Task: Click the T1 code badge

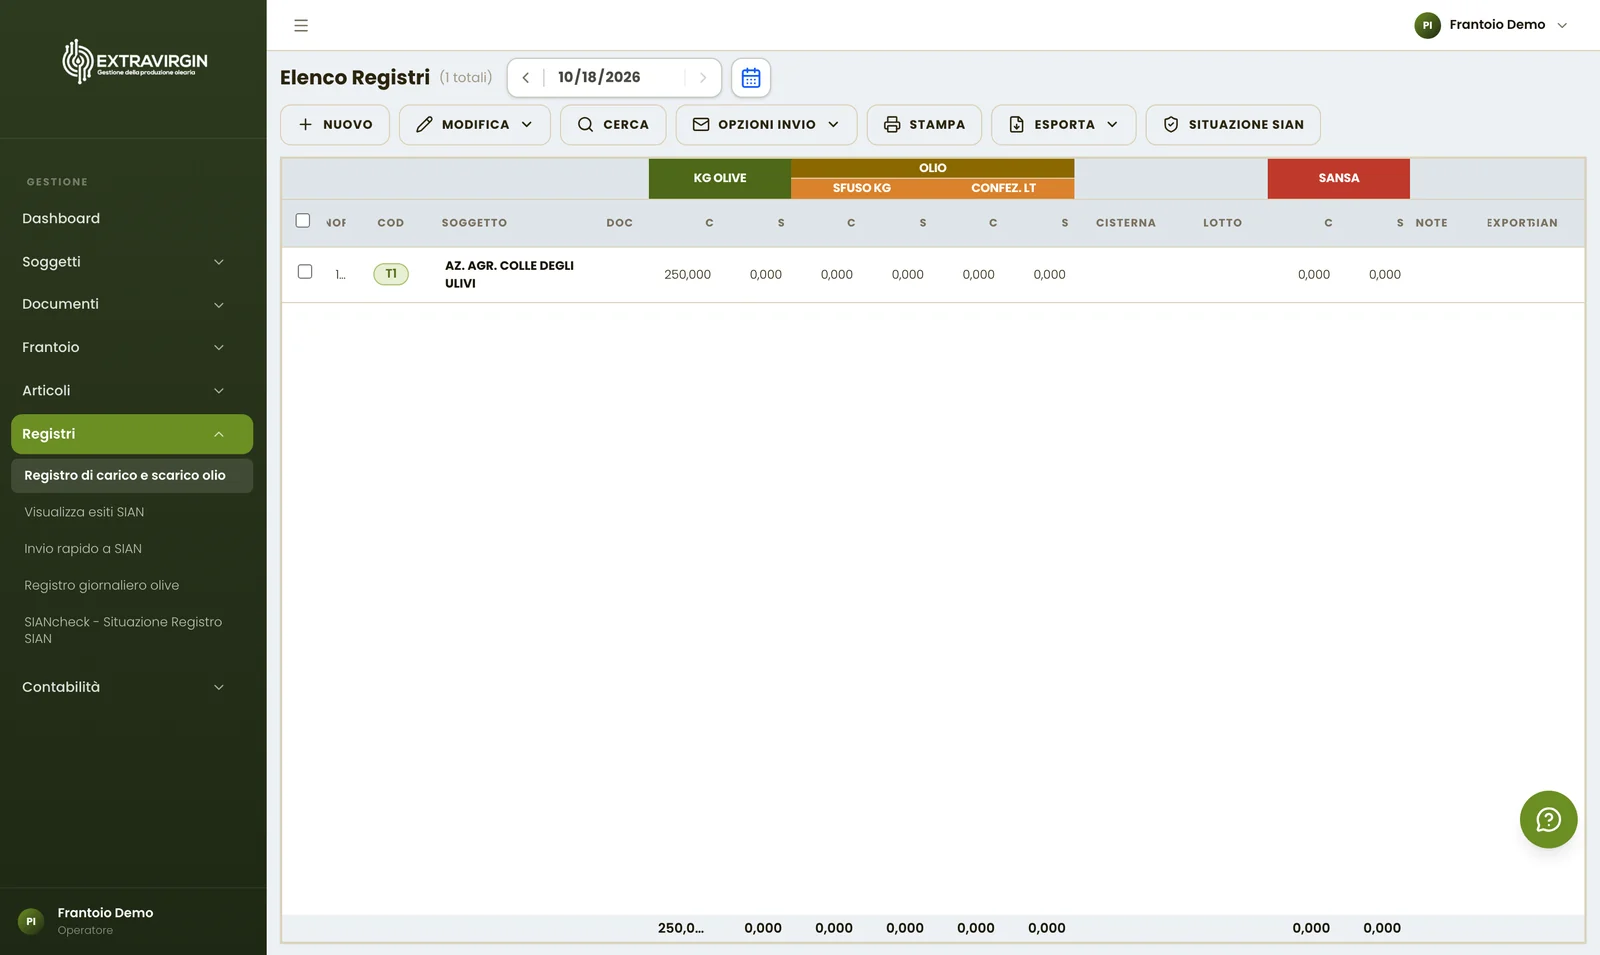Action: click(x=391, y=274)
